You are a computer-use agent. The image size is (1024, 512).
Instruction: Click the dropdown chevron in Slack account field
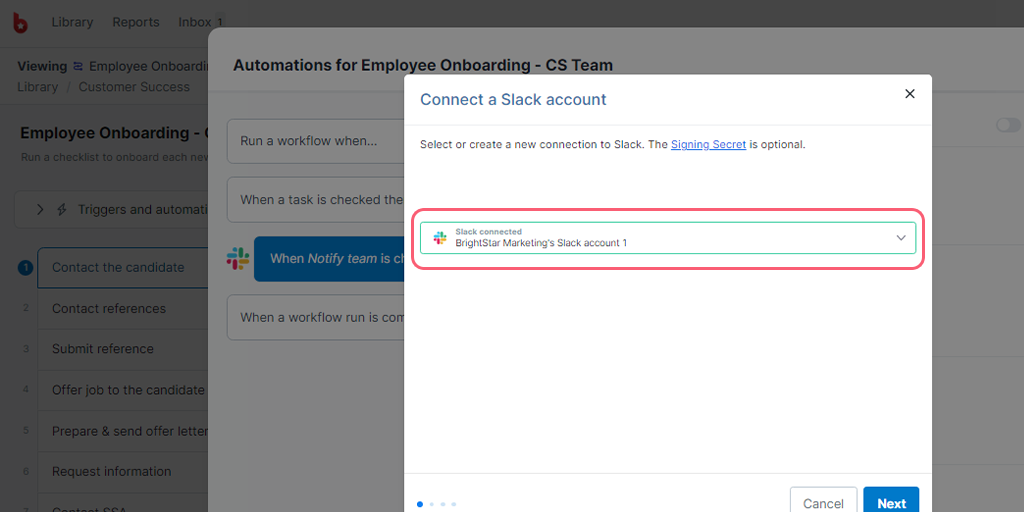pos(901,238)
